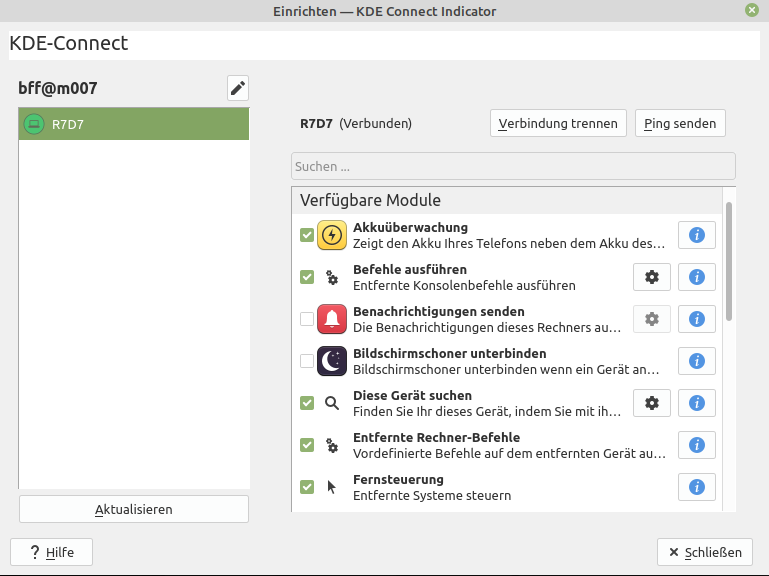
Task: Open settings gear for Diese Gerät suchen
Action: tap(651, 403)
